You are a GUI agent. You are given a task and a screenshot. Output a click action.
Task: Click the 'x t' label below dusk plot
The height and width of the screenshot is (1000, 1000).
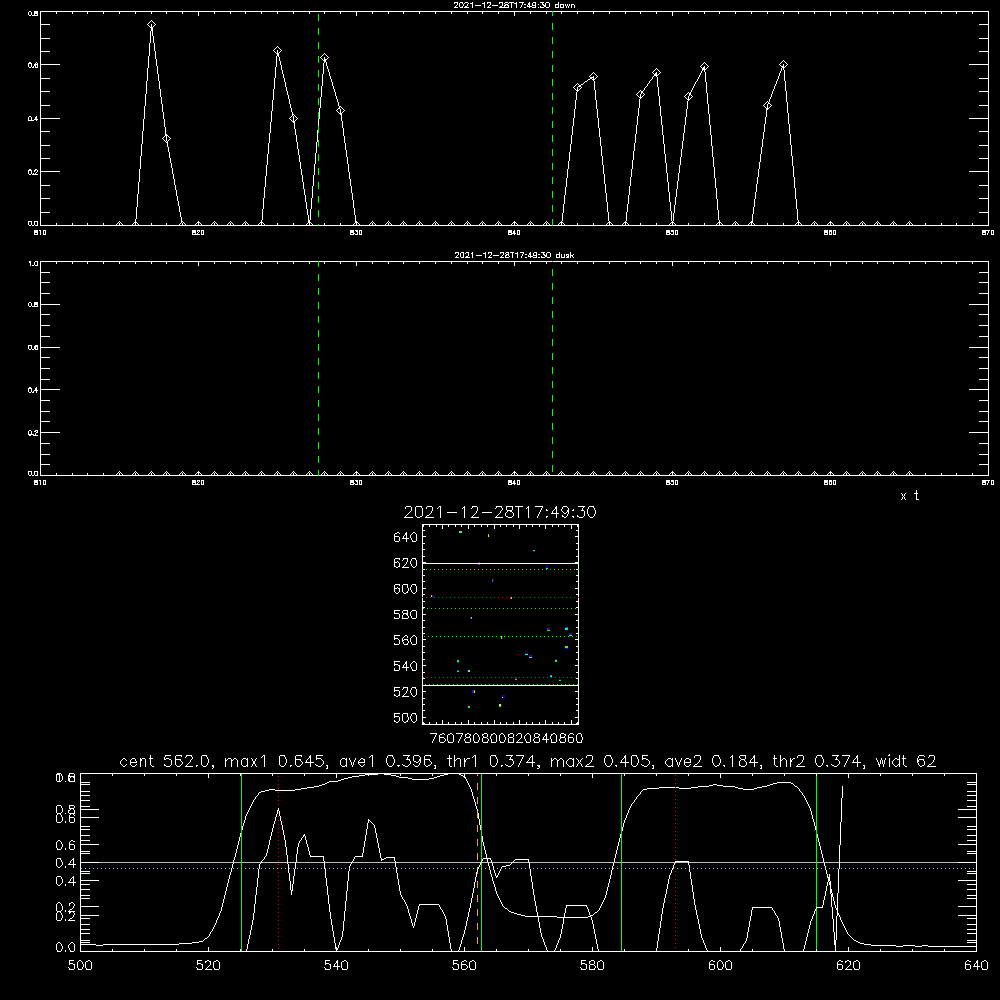909,496
